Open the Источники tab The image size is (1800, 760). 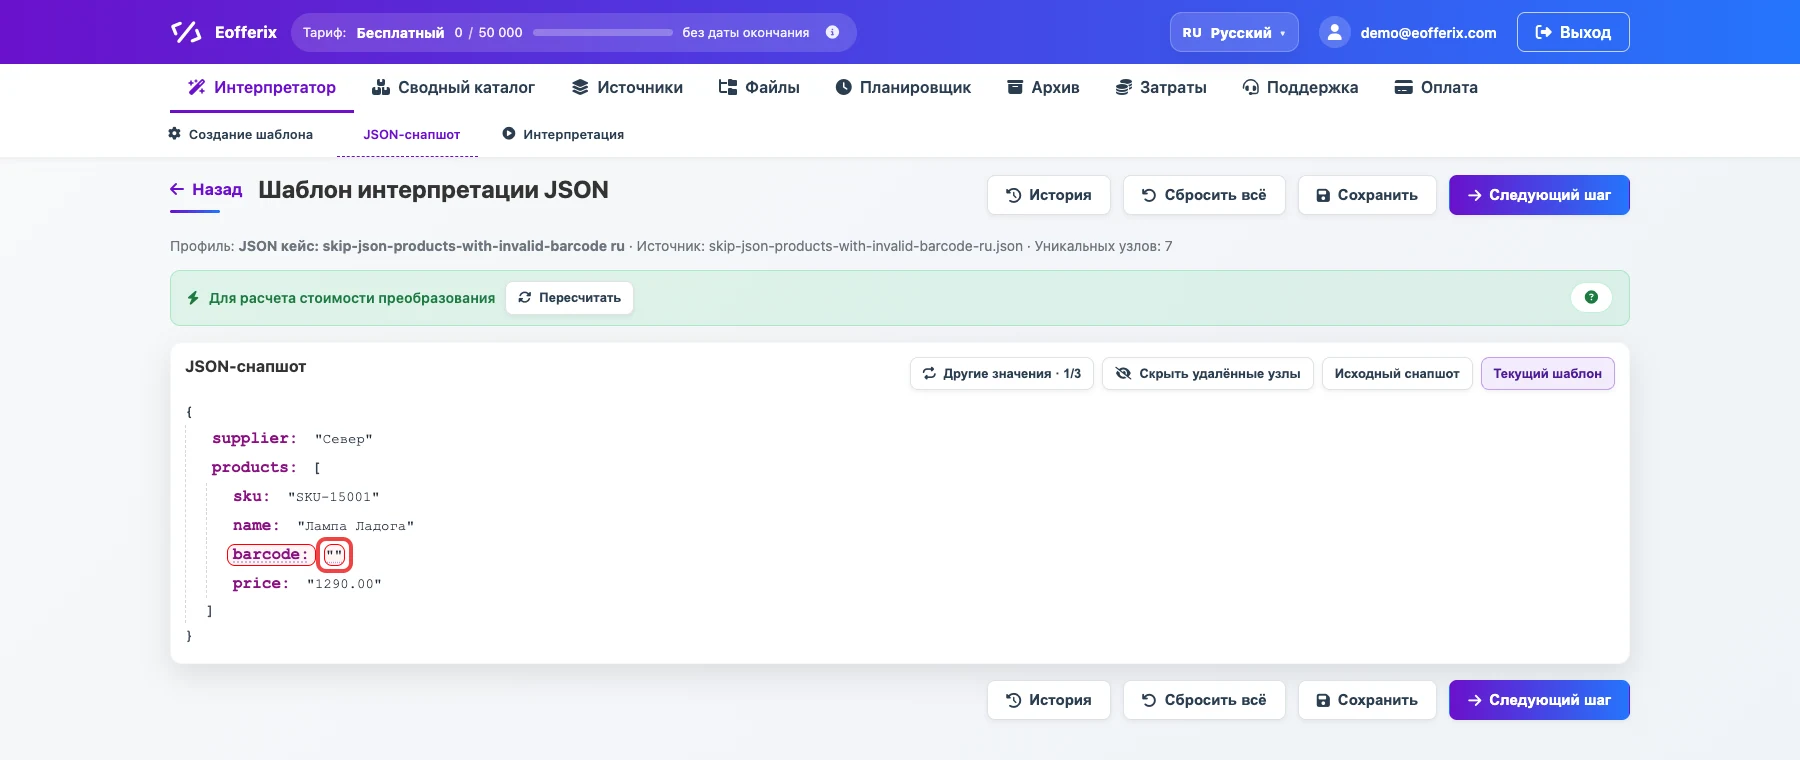coord(627,87)
